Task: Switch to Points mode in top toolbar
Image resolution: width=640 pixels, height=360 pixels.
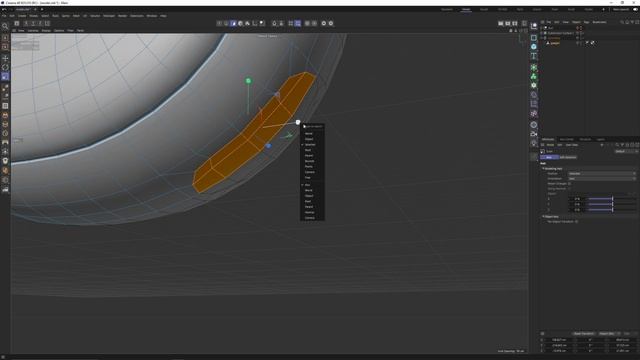Action: (x=219, y=23)
